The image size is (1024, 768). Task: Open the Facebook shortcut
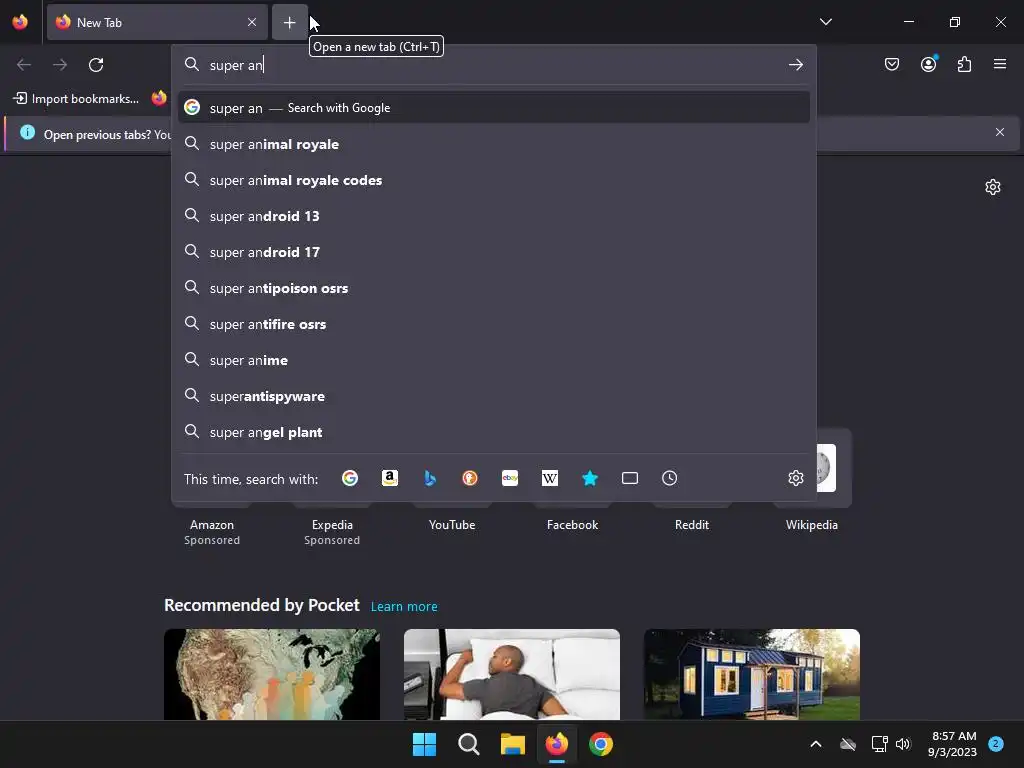tap(572, 524)
